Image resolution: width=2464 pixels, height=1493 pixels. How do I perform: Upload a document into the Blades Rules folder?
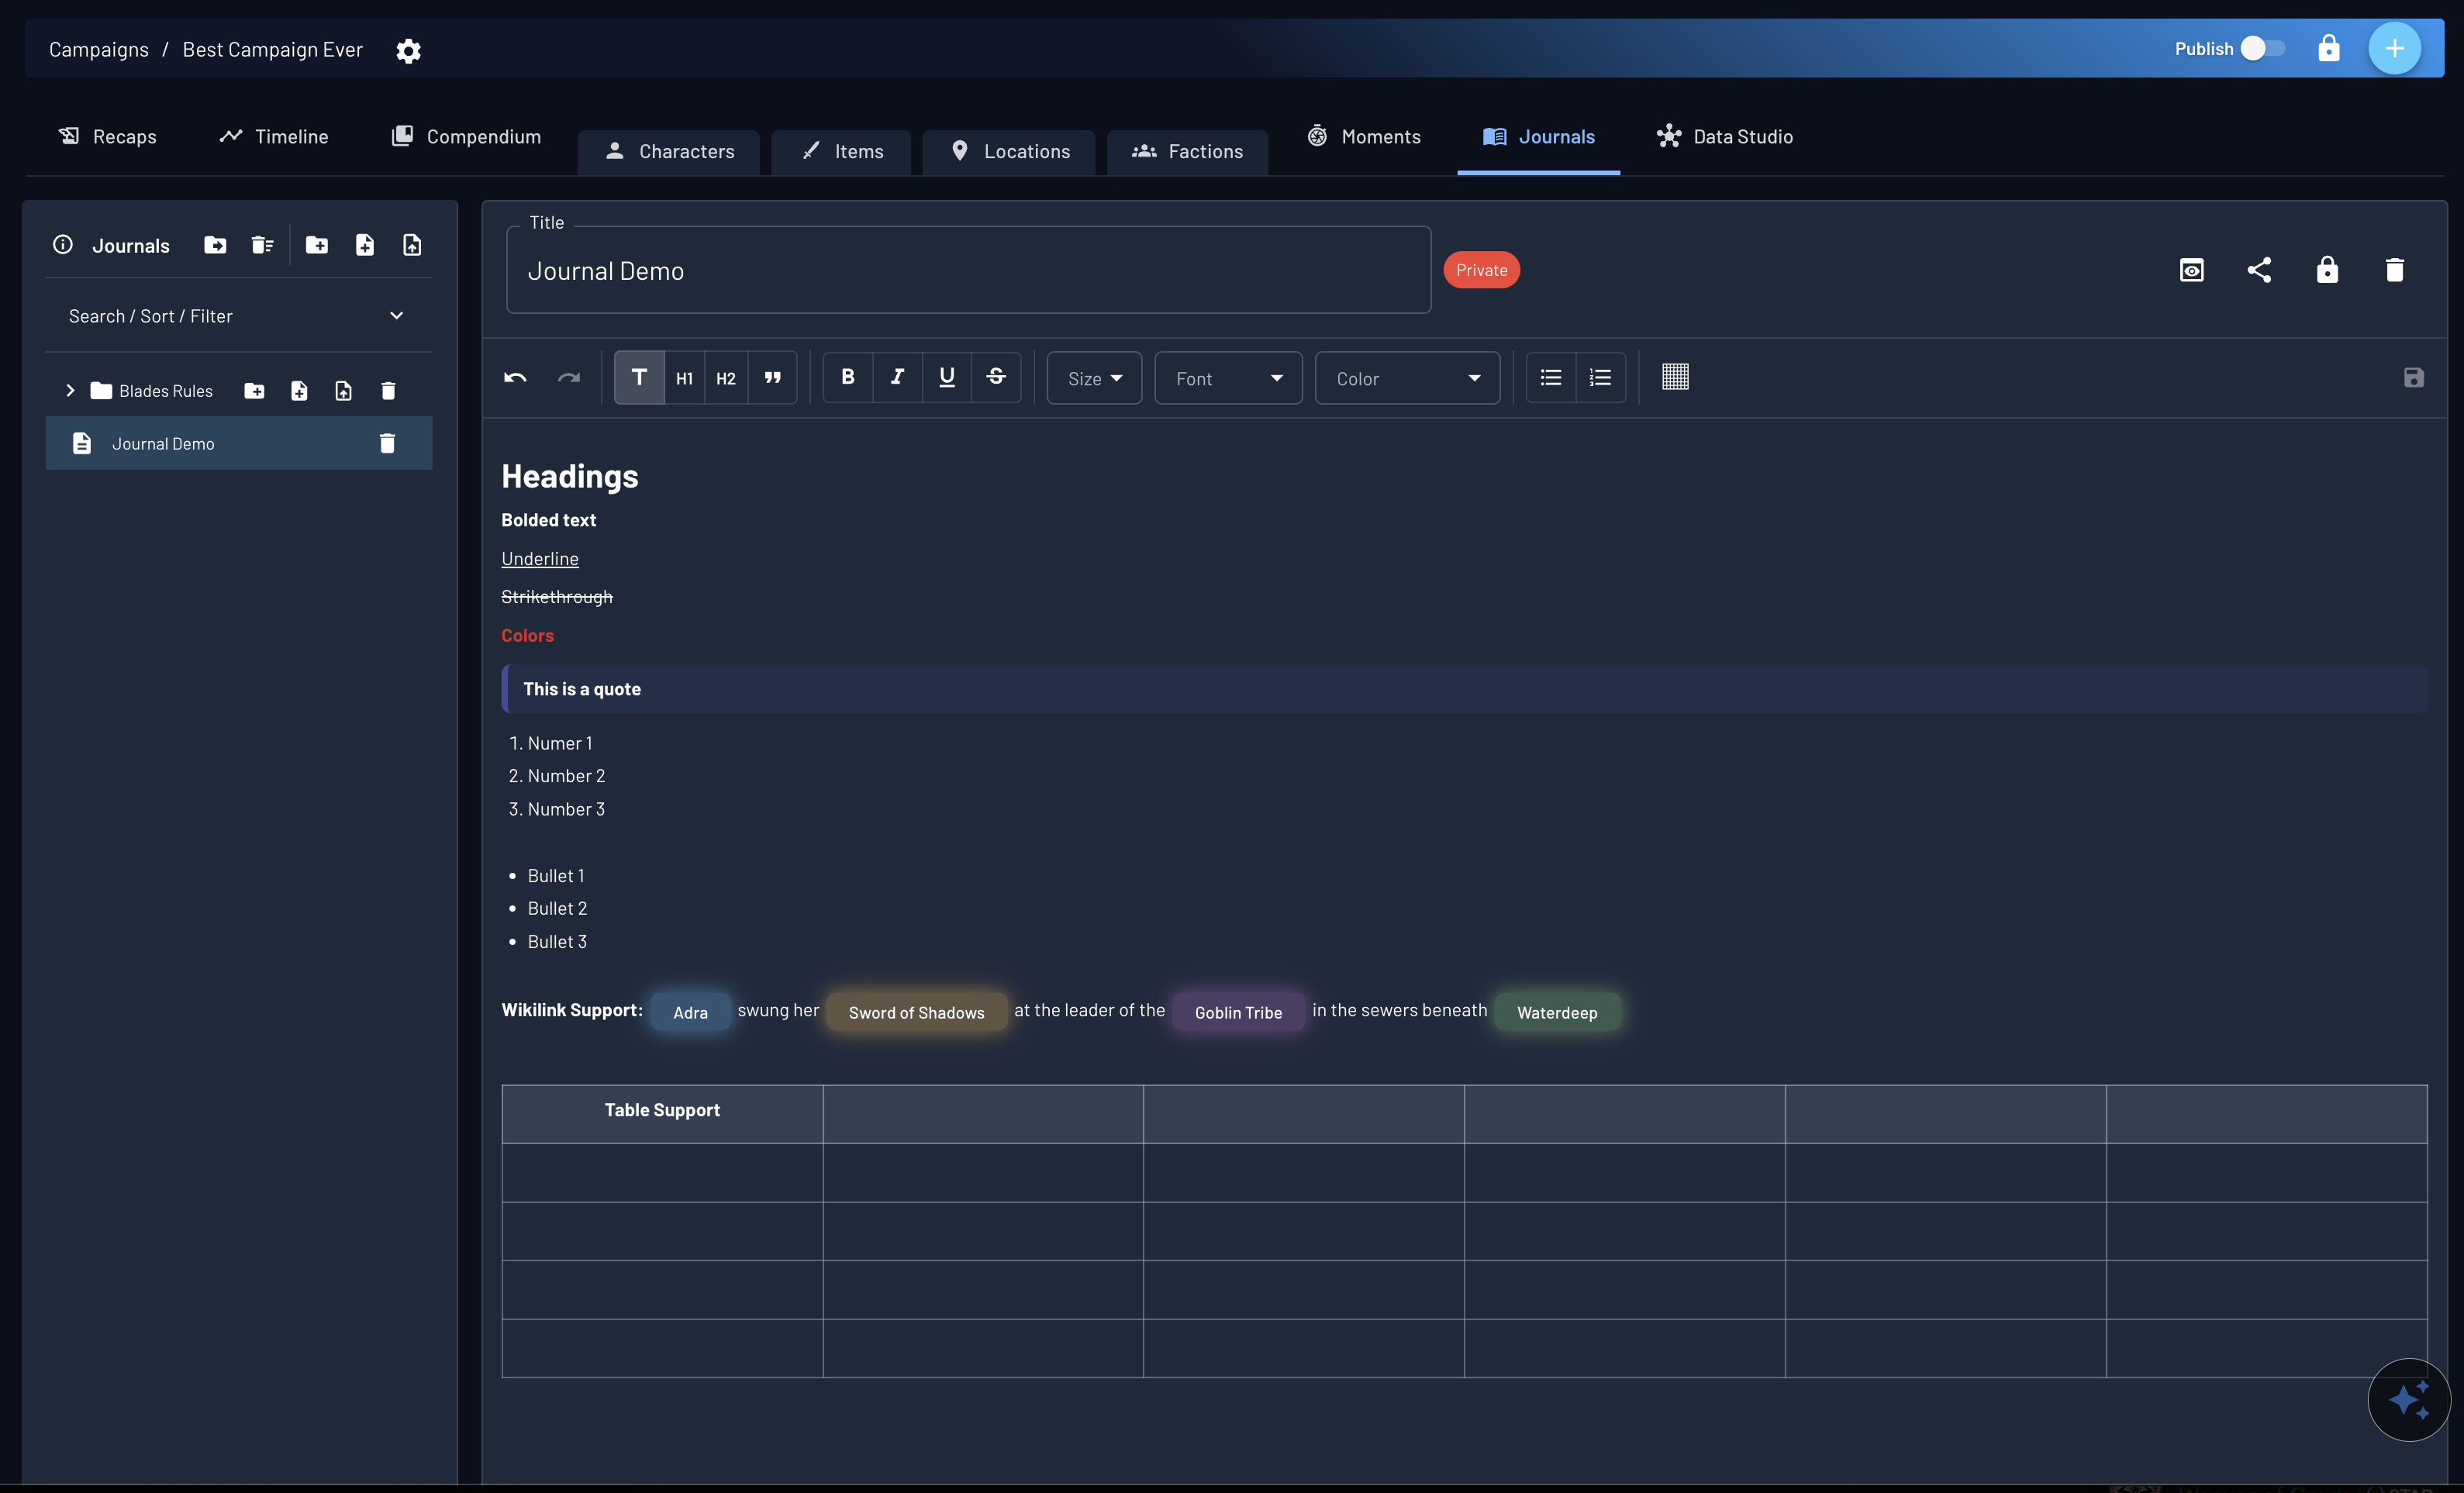[x=344, y=390]
